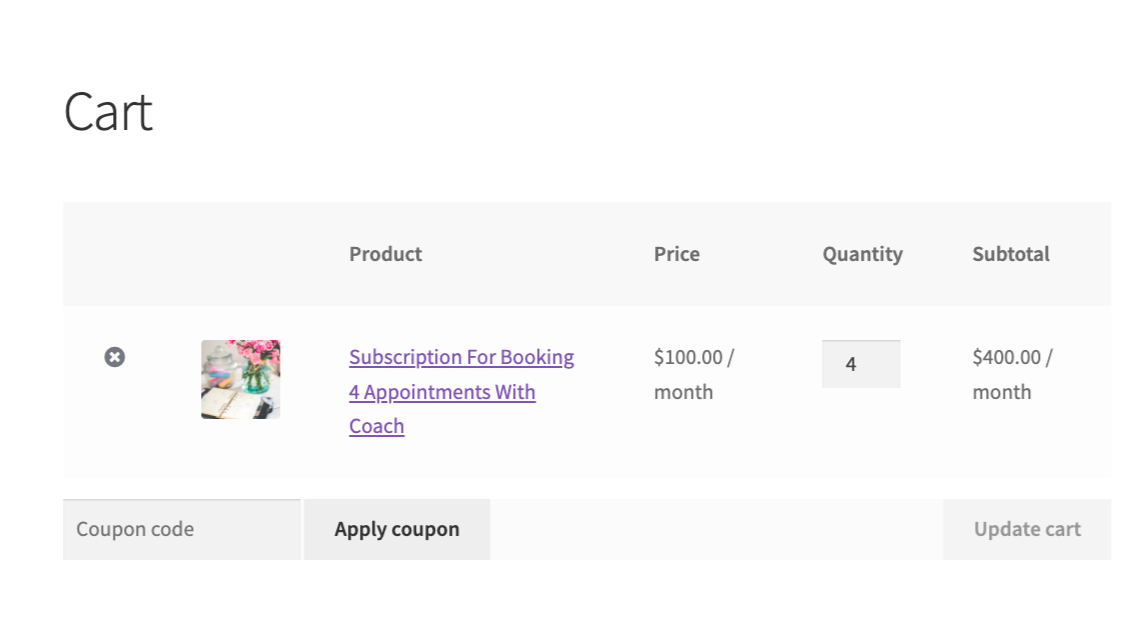The image size is (1148, 626).
Task: Click the '4 Appointments With' link line
Action: click(x=442, y=392)
